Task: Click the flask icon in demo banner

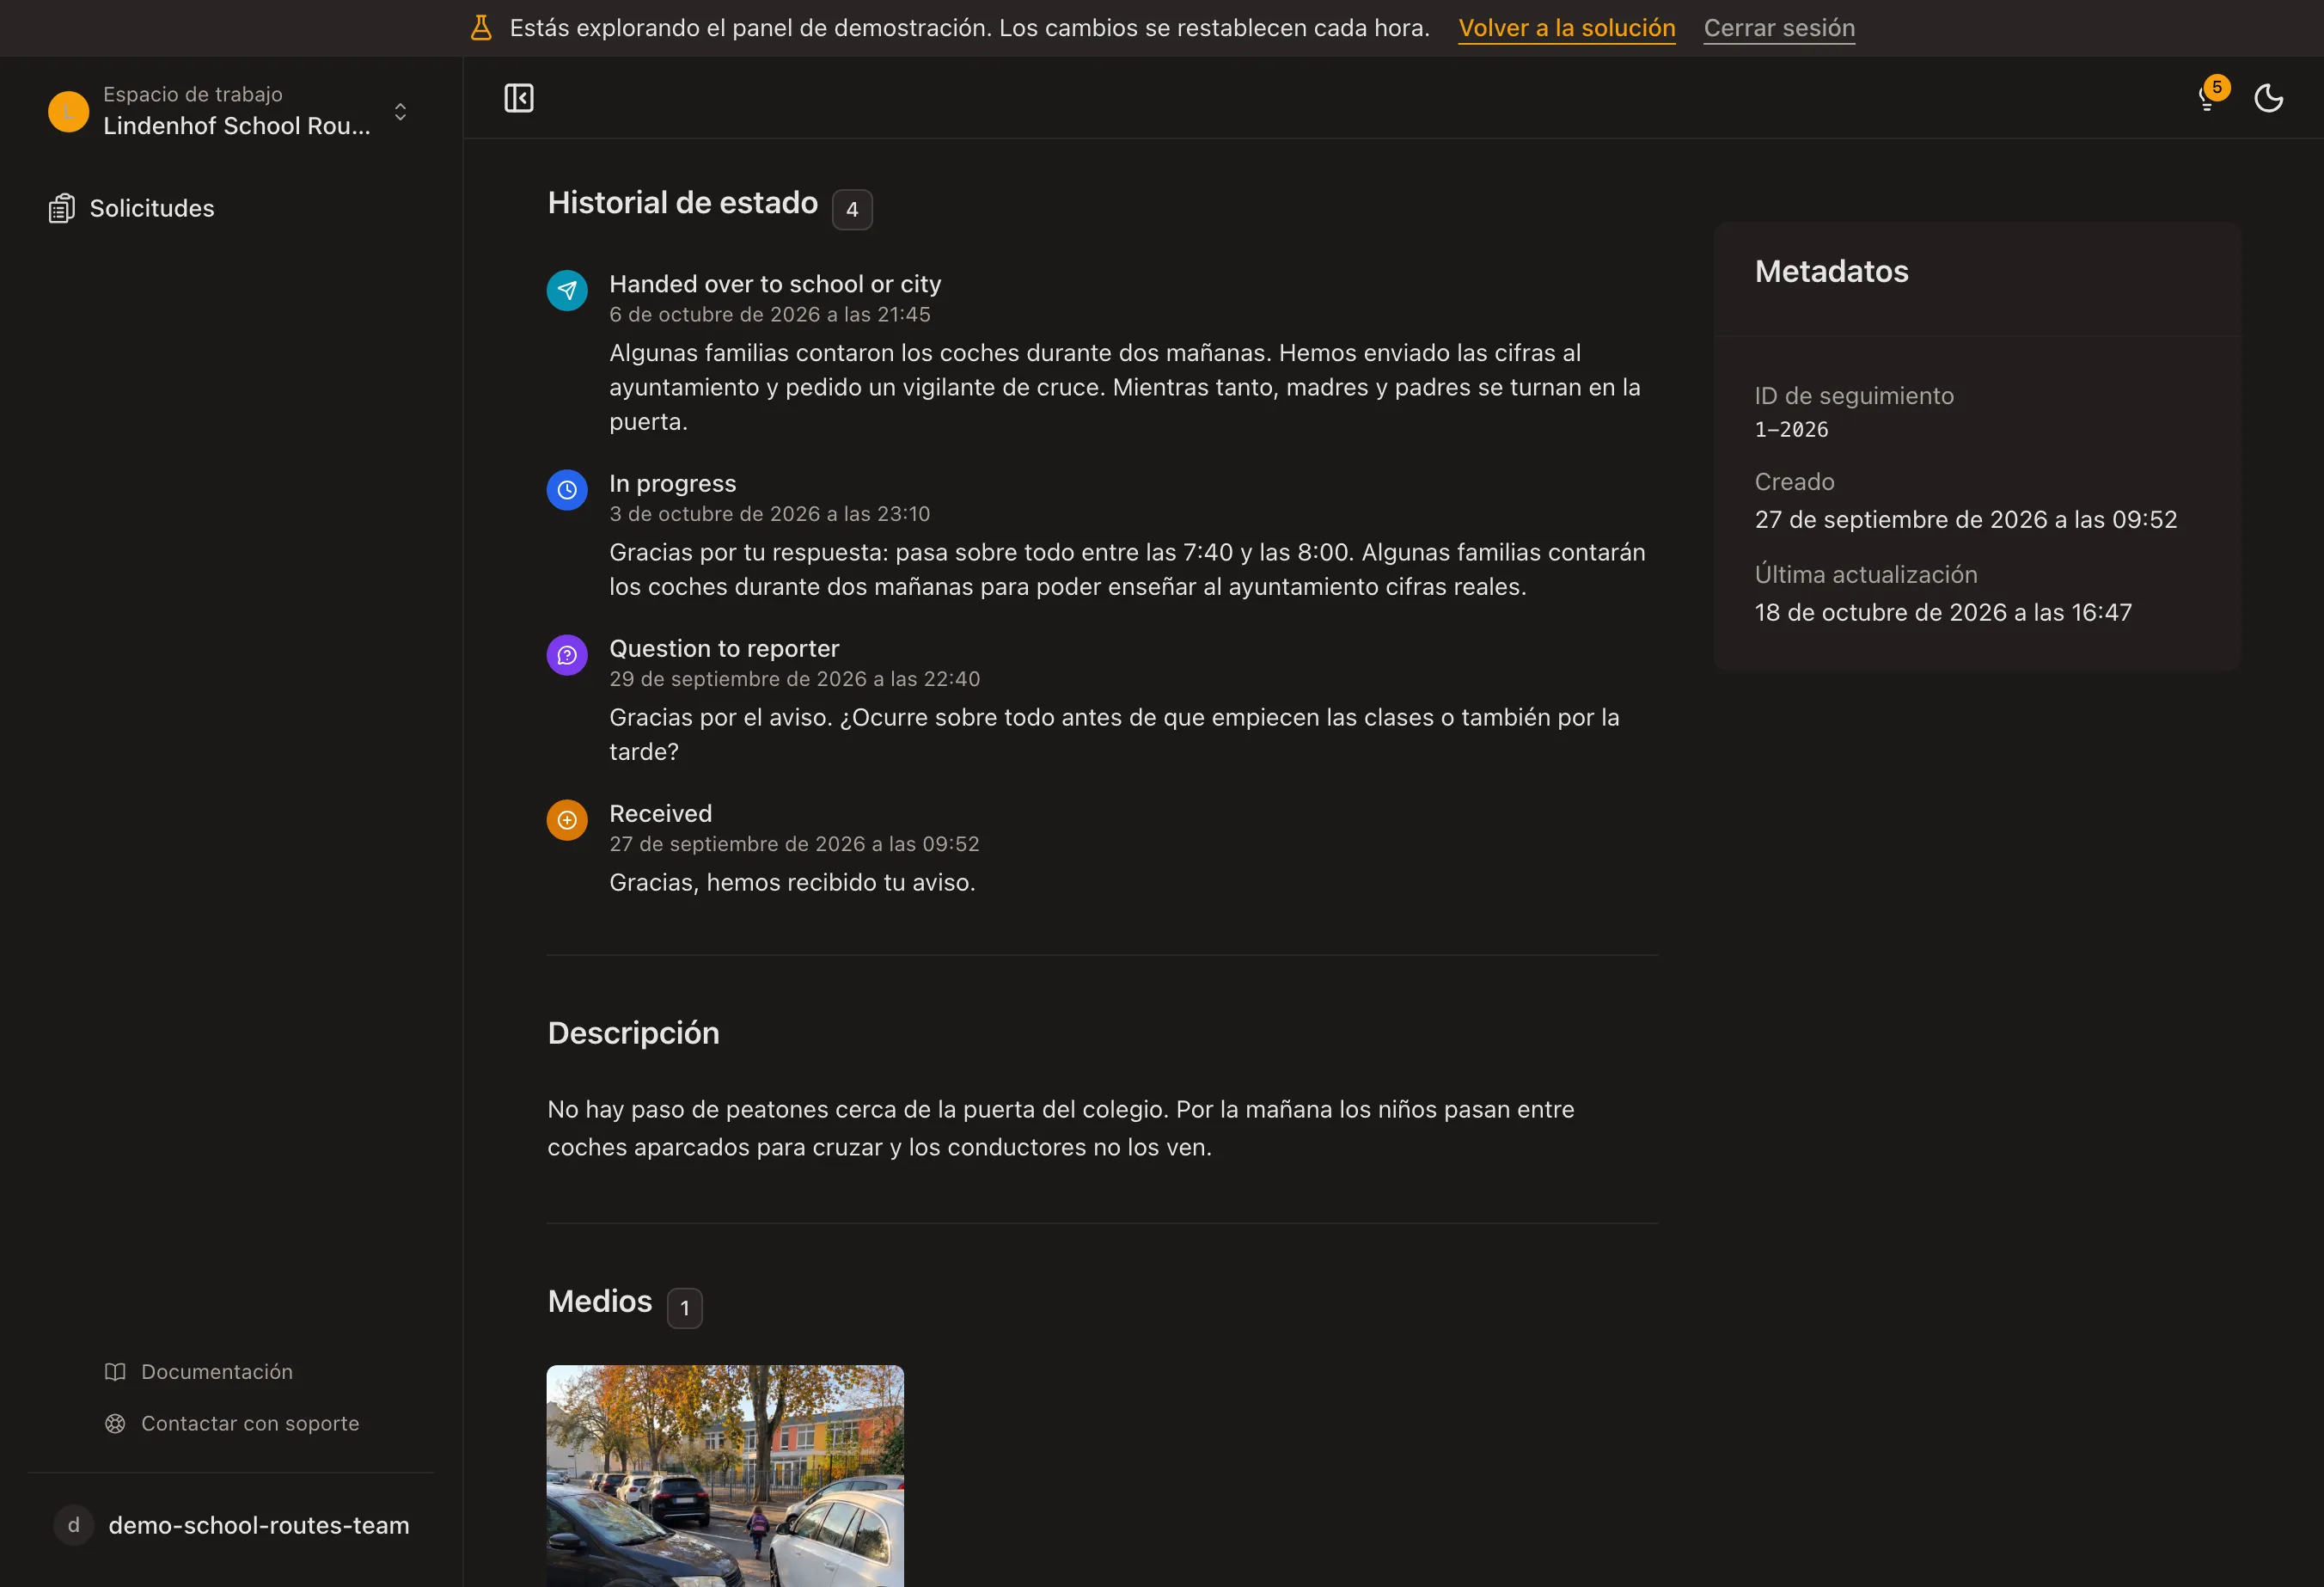Action: click(x=481, y=28)
